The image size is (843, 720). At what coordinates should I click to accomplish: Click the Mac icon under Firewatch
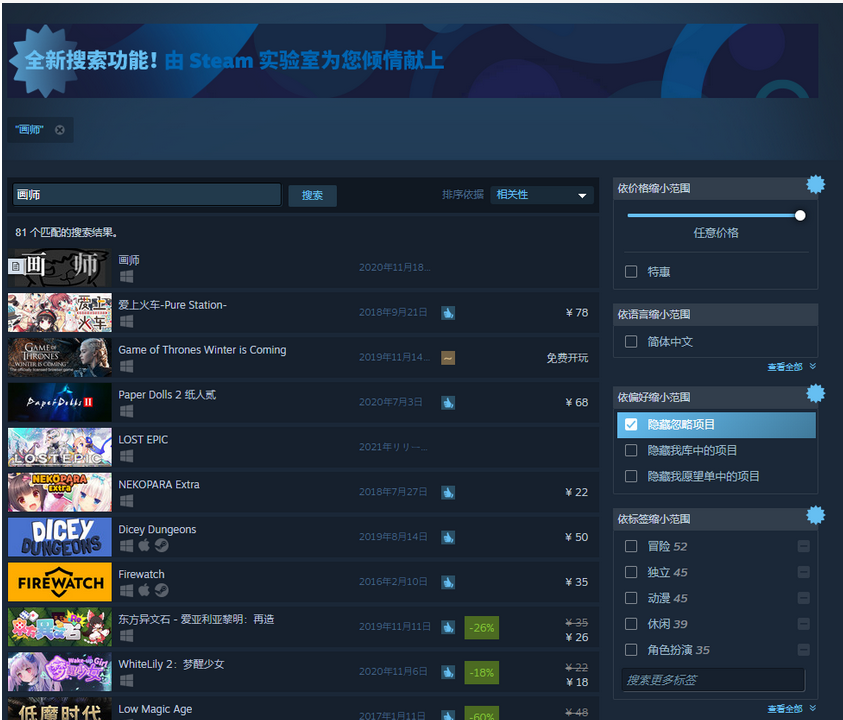tap(144, 590)
